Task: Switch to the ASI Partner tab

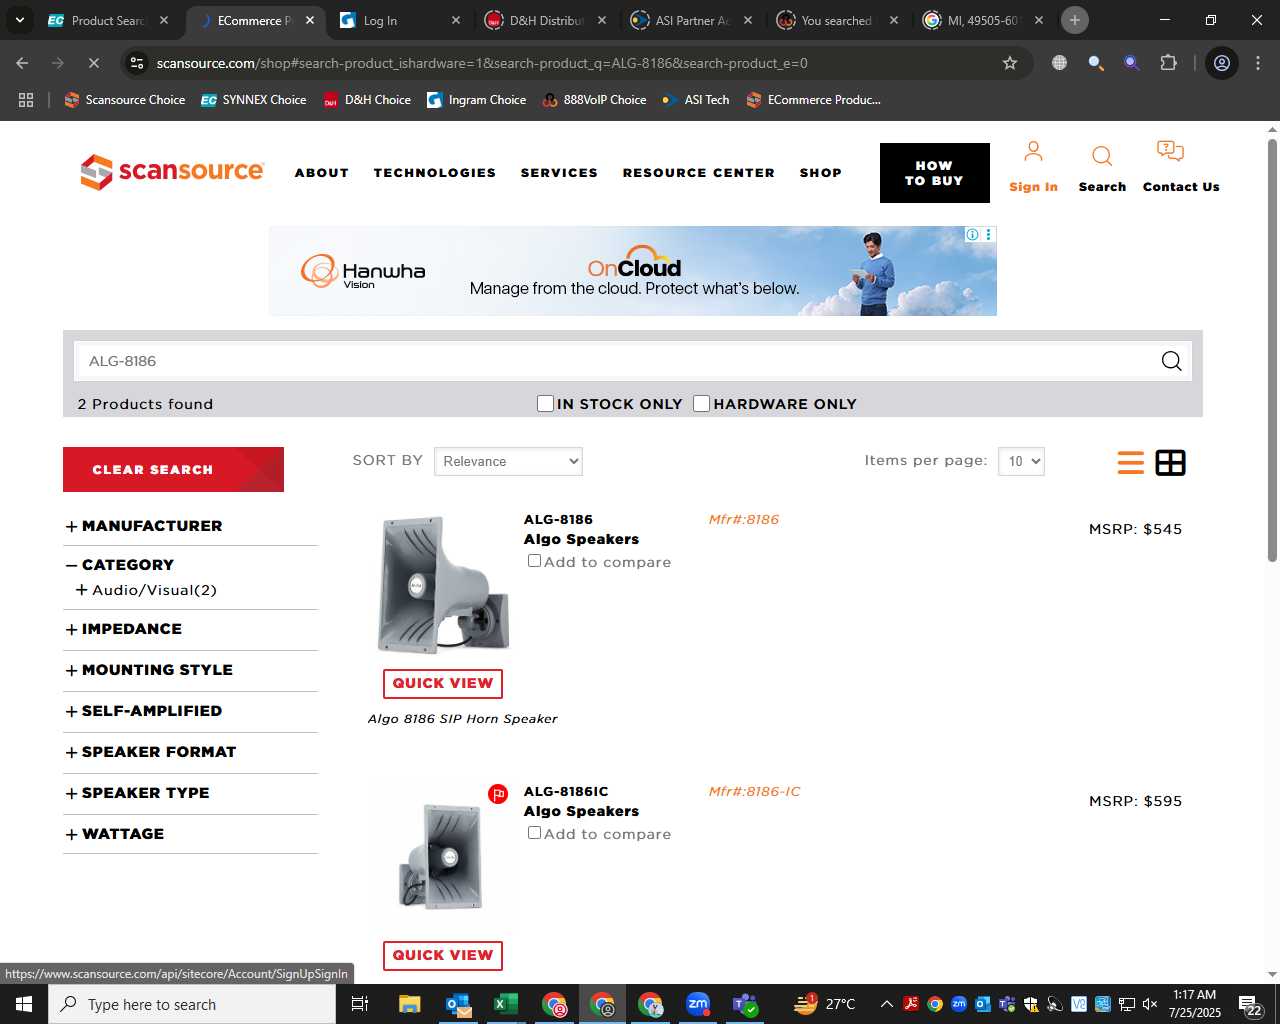Action: [x=692, y=20]
